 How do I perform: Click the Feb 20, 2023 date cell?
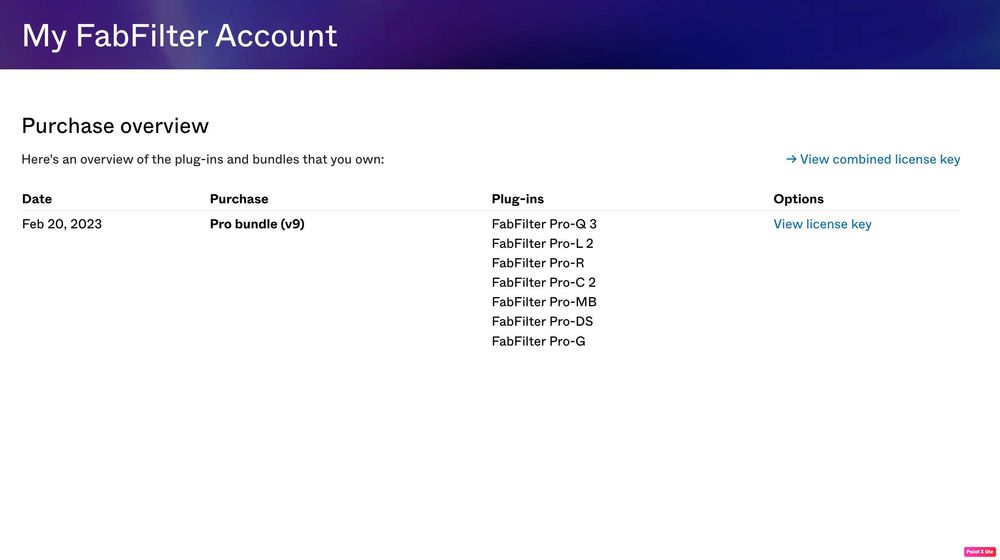pyautogui.click(x=62, y=224)
